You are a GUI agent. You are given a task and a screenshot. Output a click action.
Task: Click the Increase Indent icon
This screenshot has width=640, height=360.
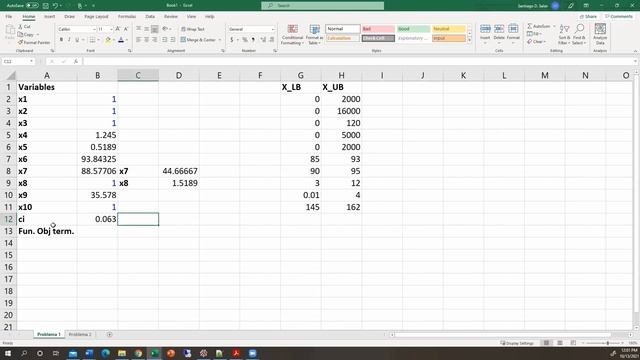pos(173,40)
